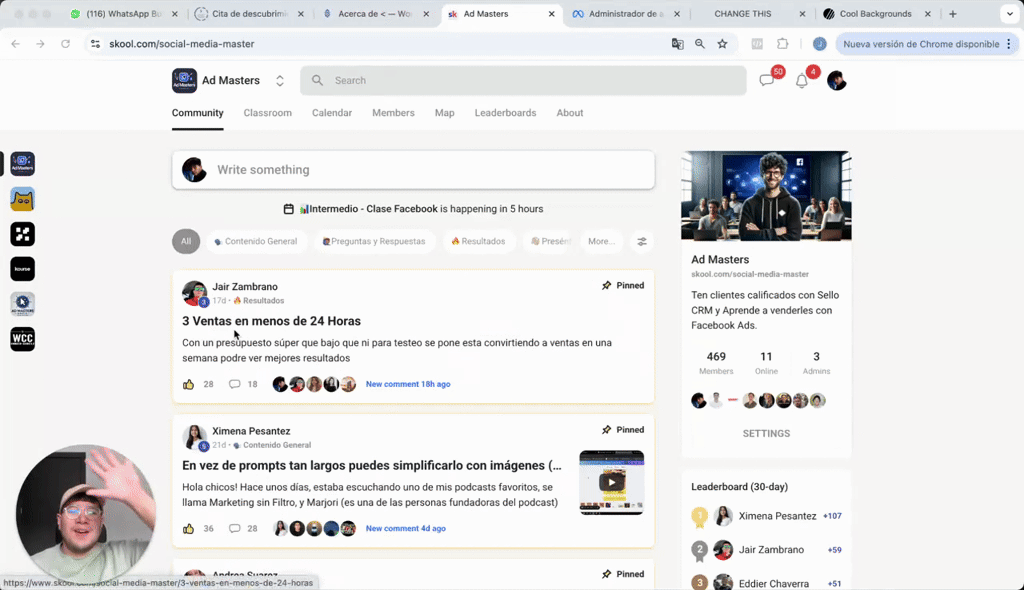Expand the group switcher arrows
Screen dimensions: 1024x590
point(280,80)
